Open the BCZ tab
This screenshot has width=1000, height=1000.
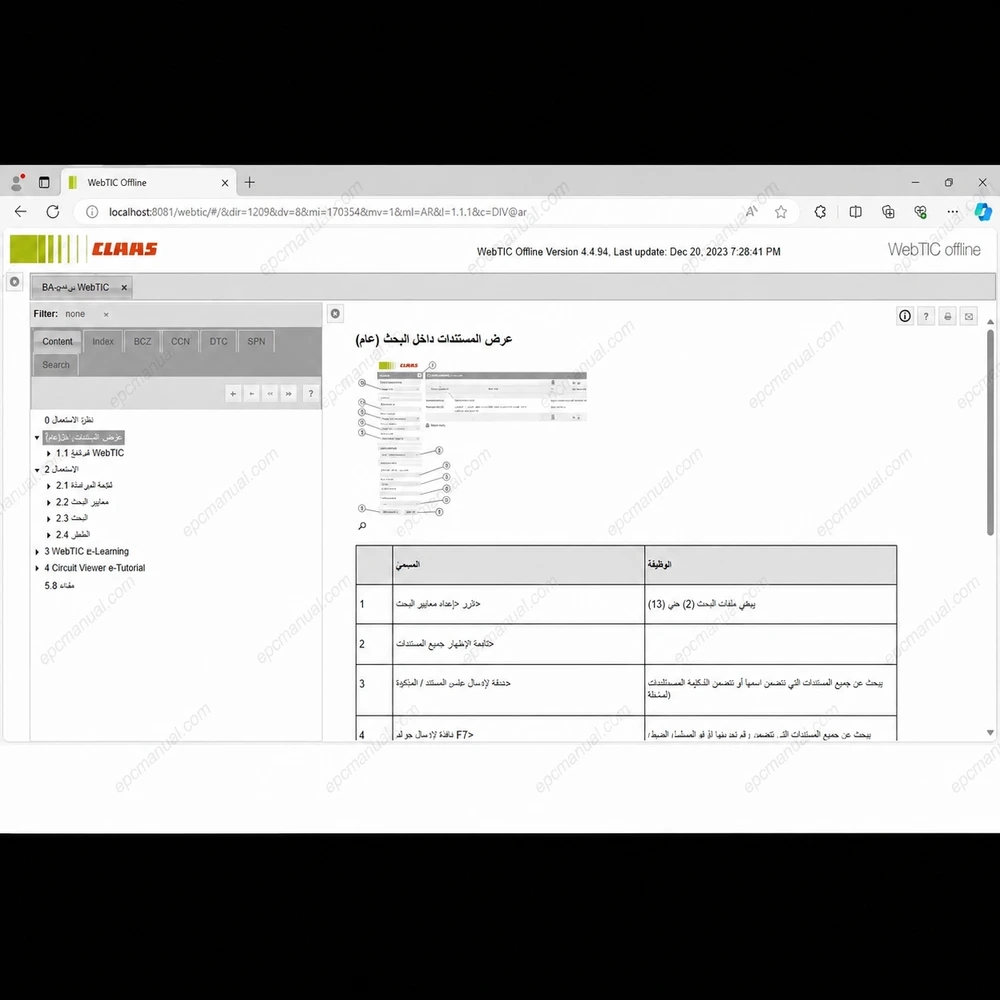coord(142,341)
